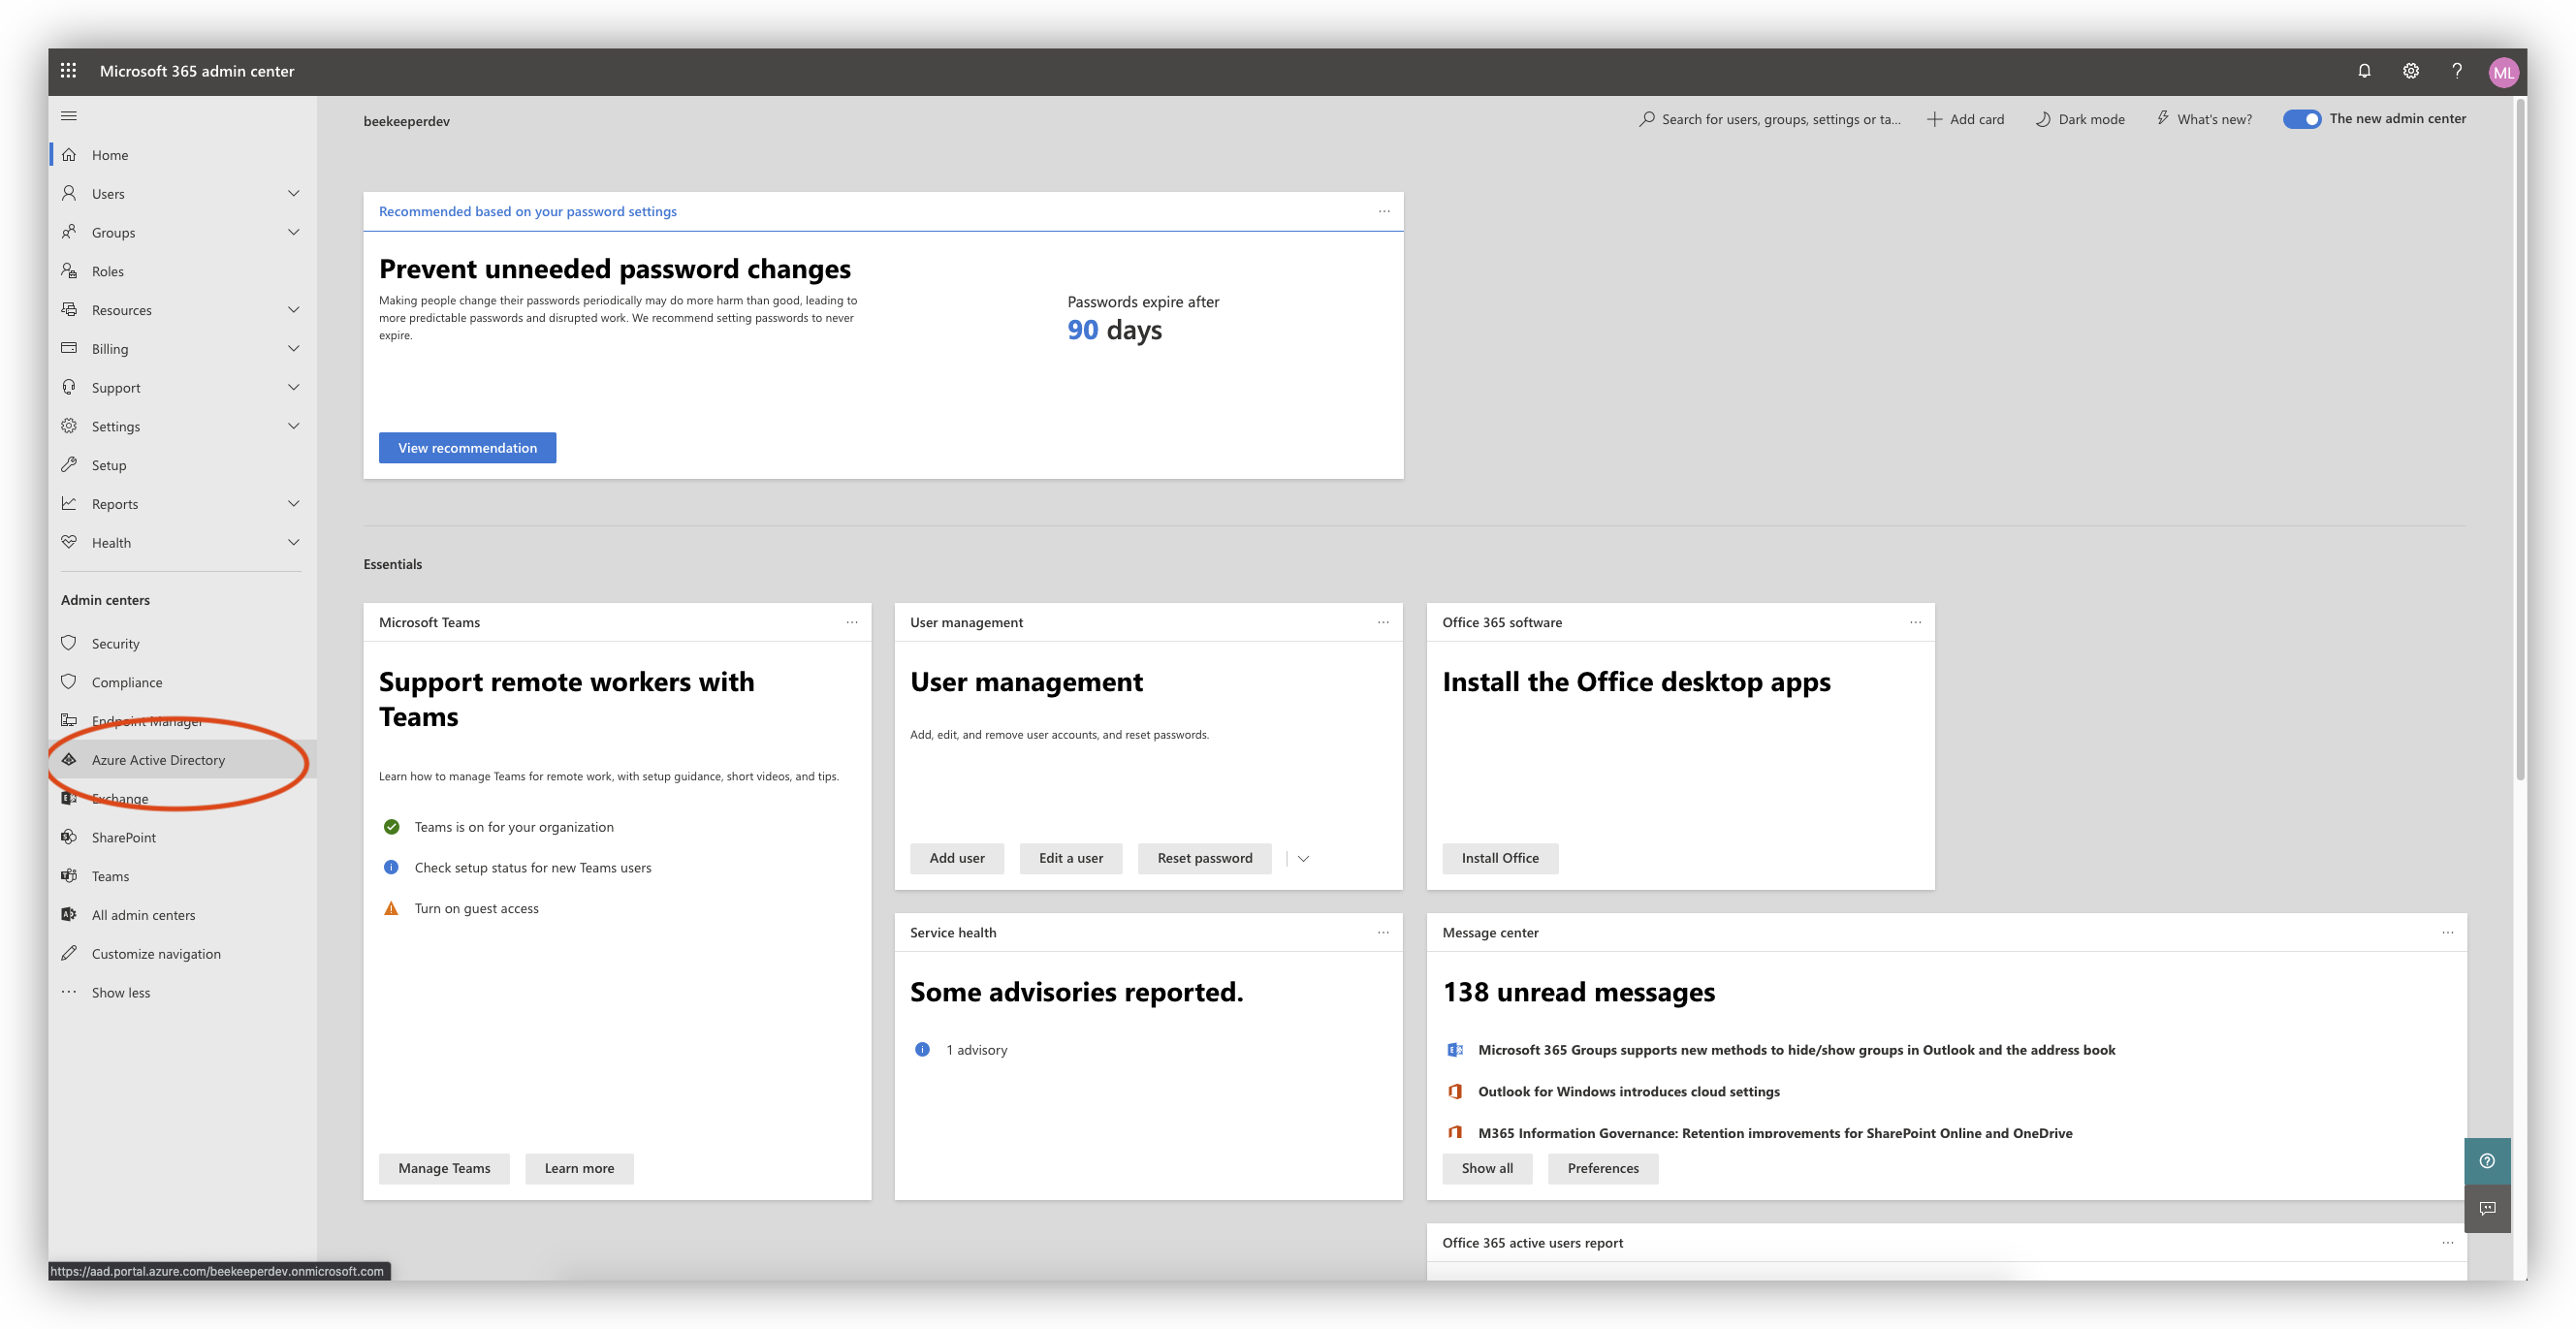Click the SharePoint icon in Admin centers
The image size is (2576, 1329).
[x=69, y=837]
